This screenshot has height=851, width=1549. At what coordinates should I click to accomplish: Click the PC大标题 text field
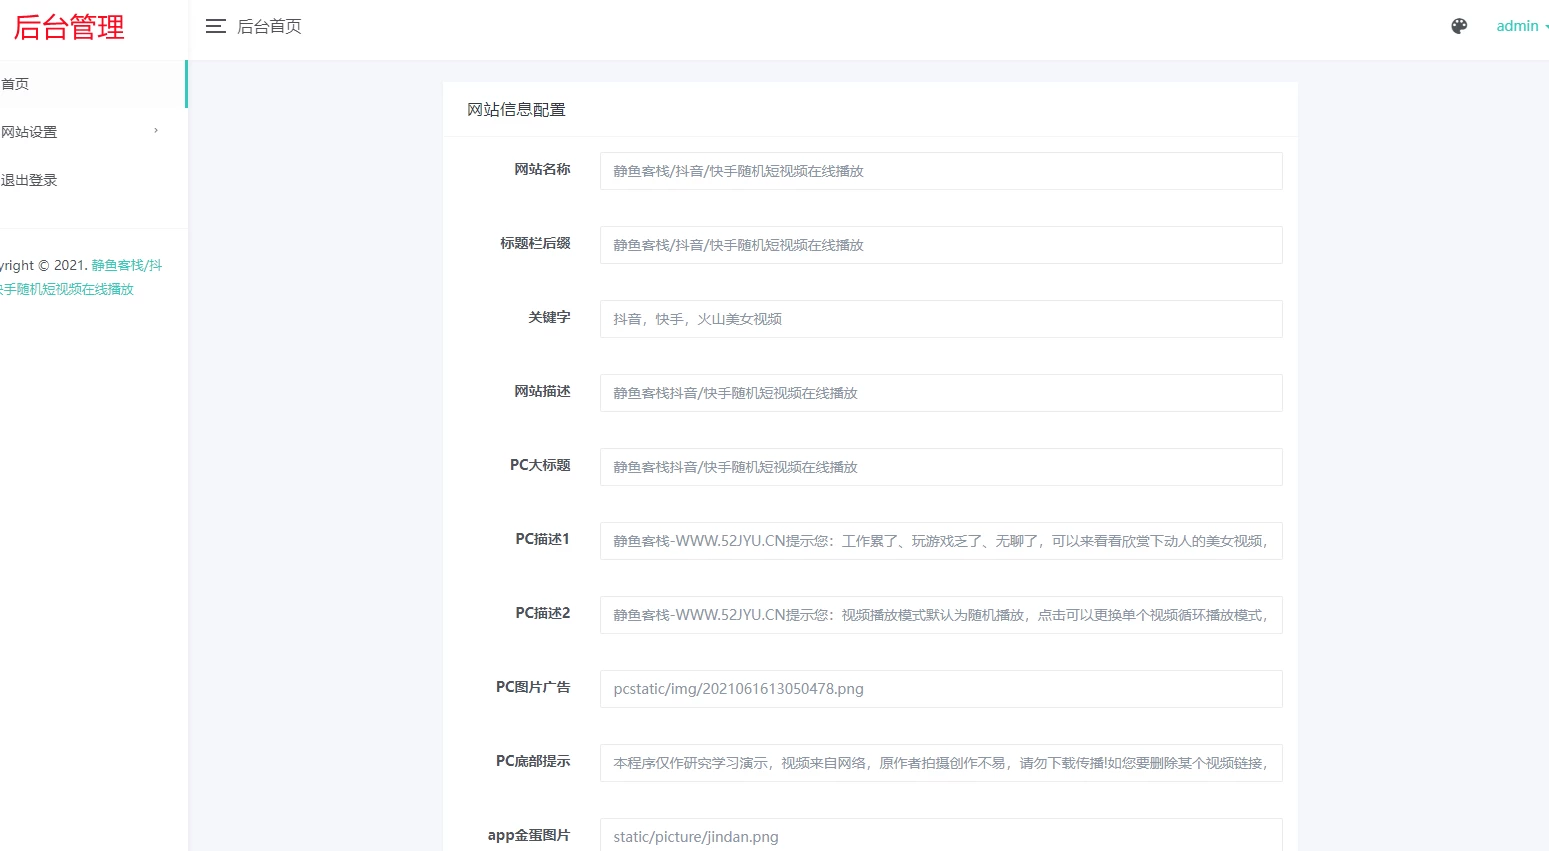940,467
